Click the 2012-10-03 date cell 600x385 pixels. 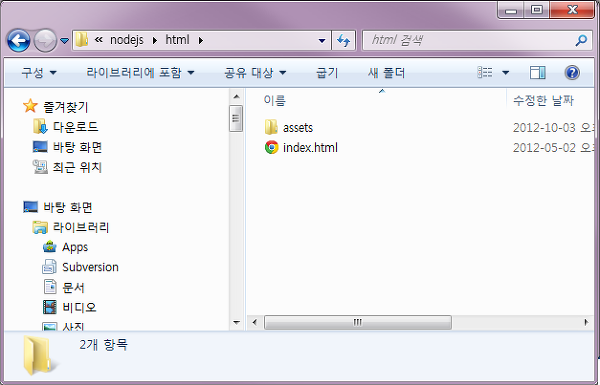(553, 127)
